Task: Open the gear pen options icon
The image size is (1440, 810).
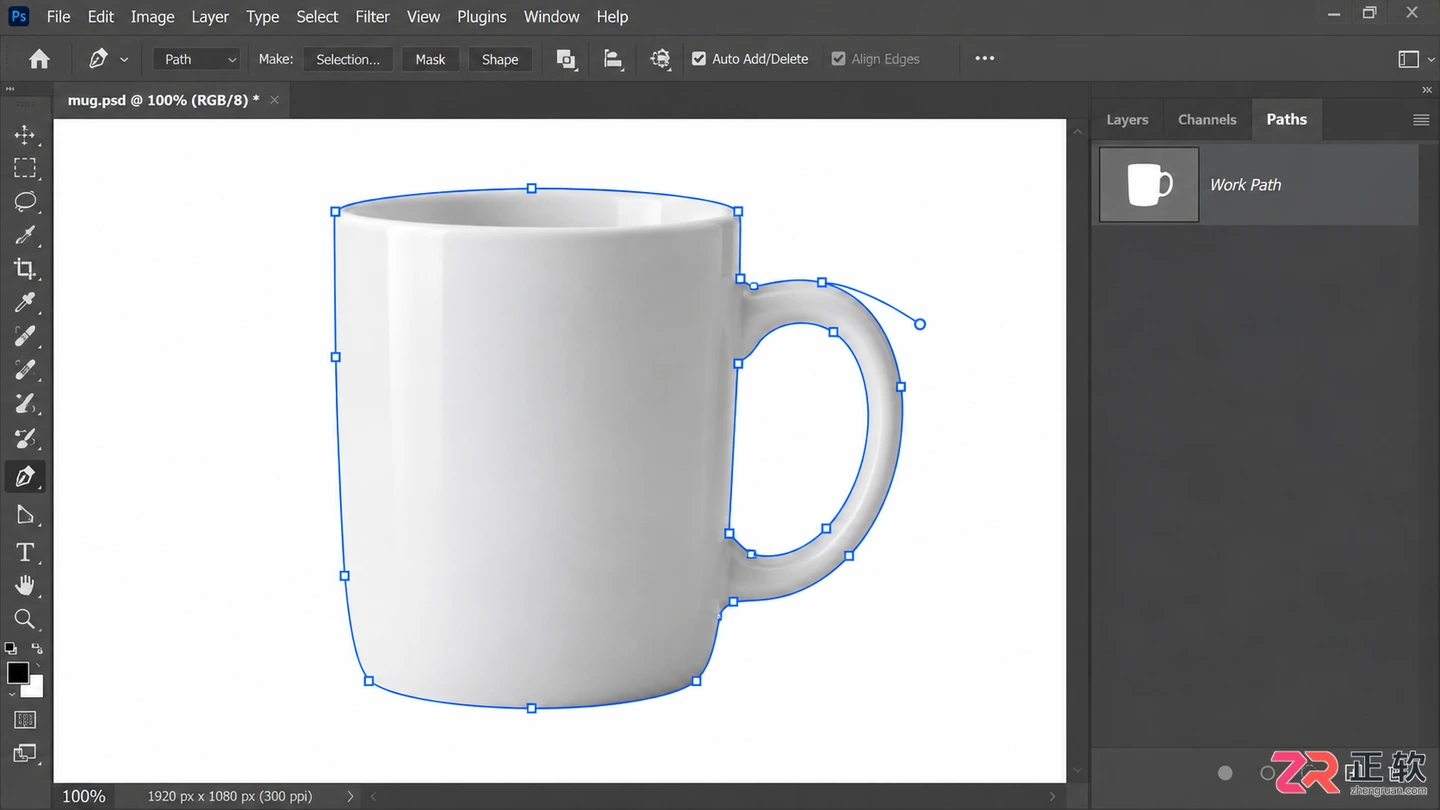Action: 660,59
